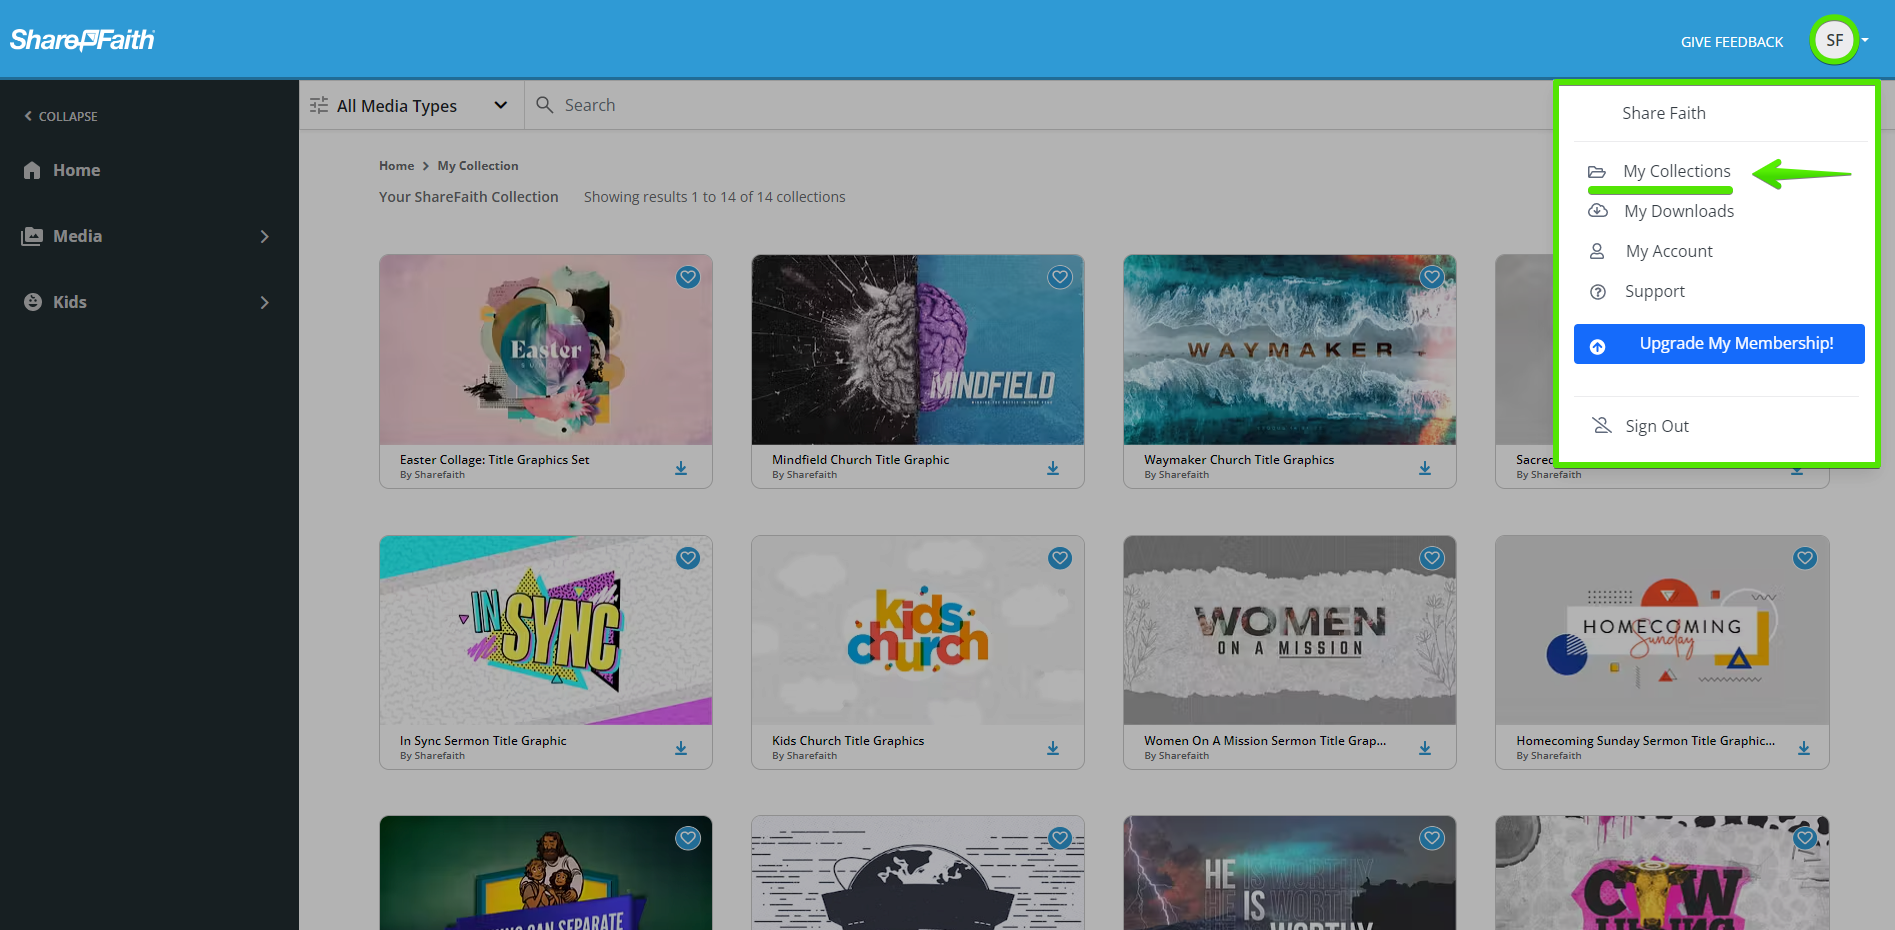Click GIVE FEEDBACK link
The height and width of the screenshot is (930, 1895).
[1732, 42]
